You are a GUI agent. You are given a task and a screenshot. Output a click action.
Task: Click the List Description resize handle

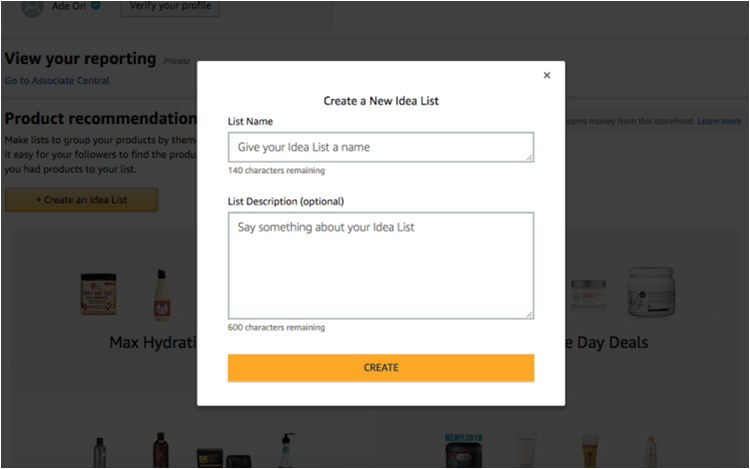[529, 314]
